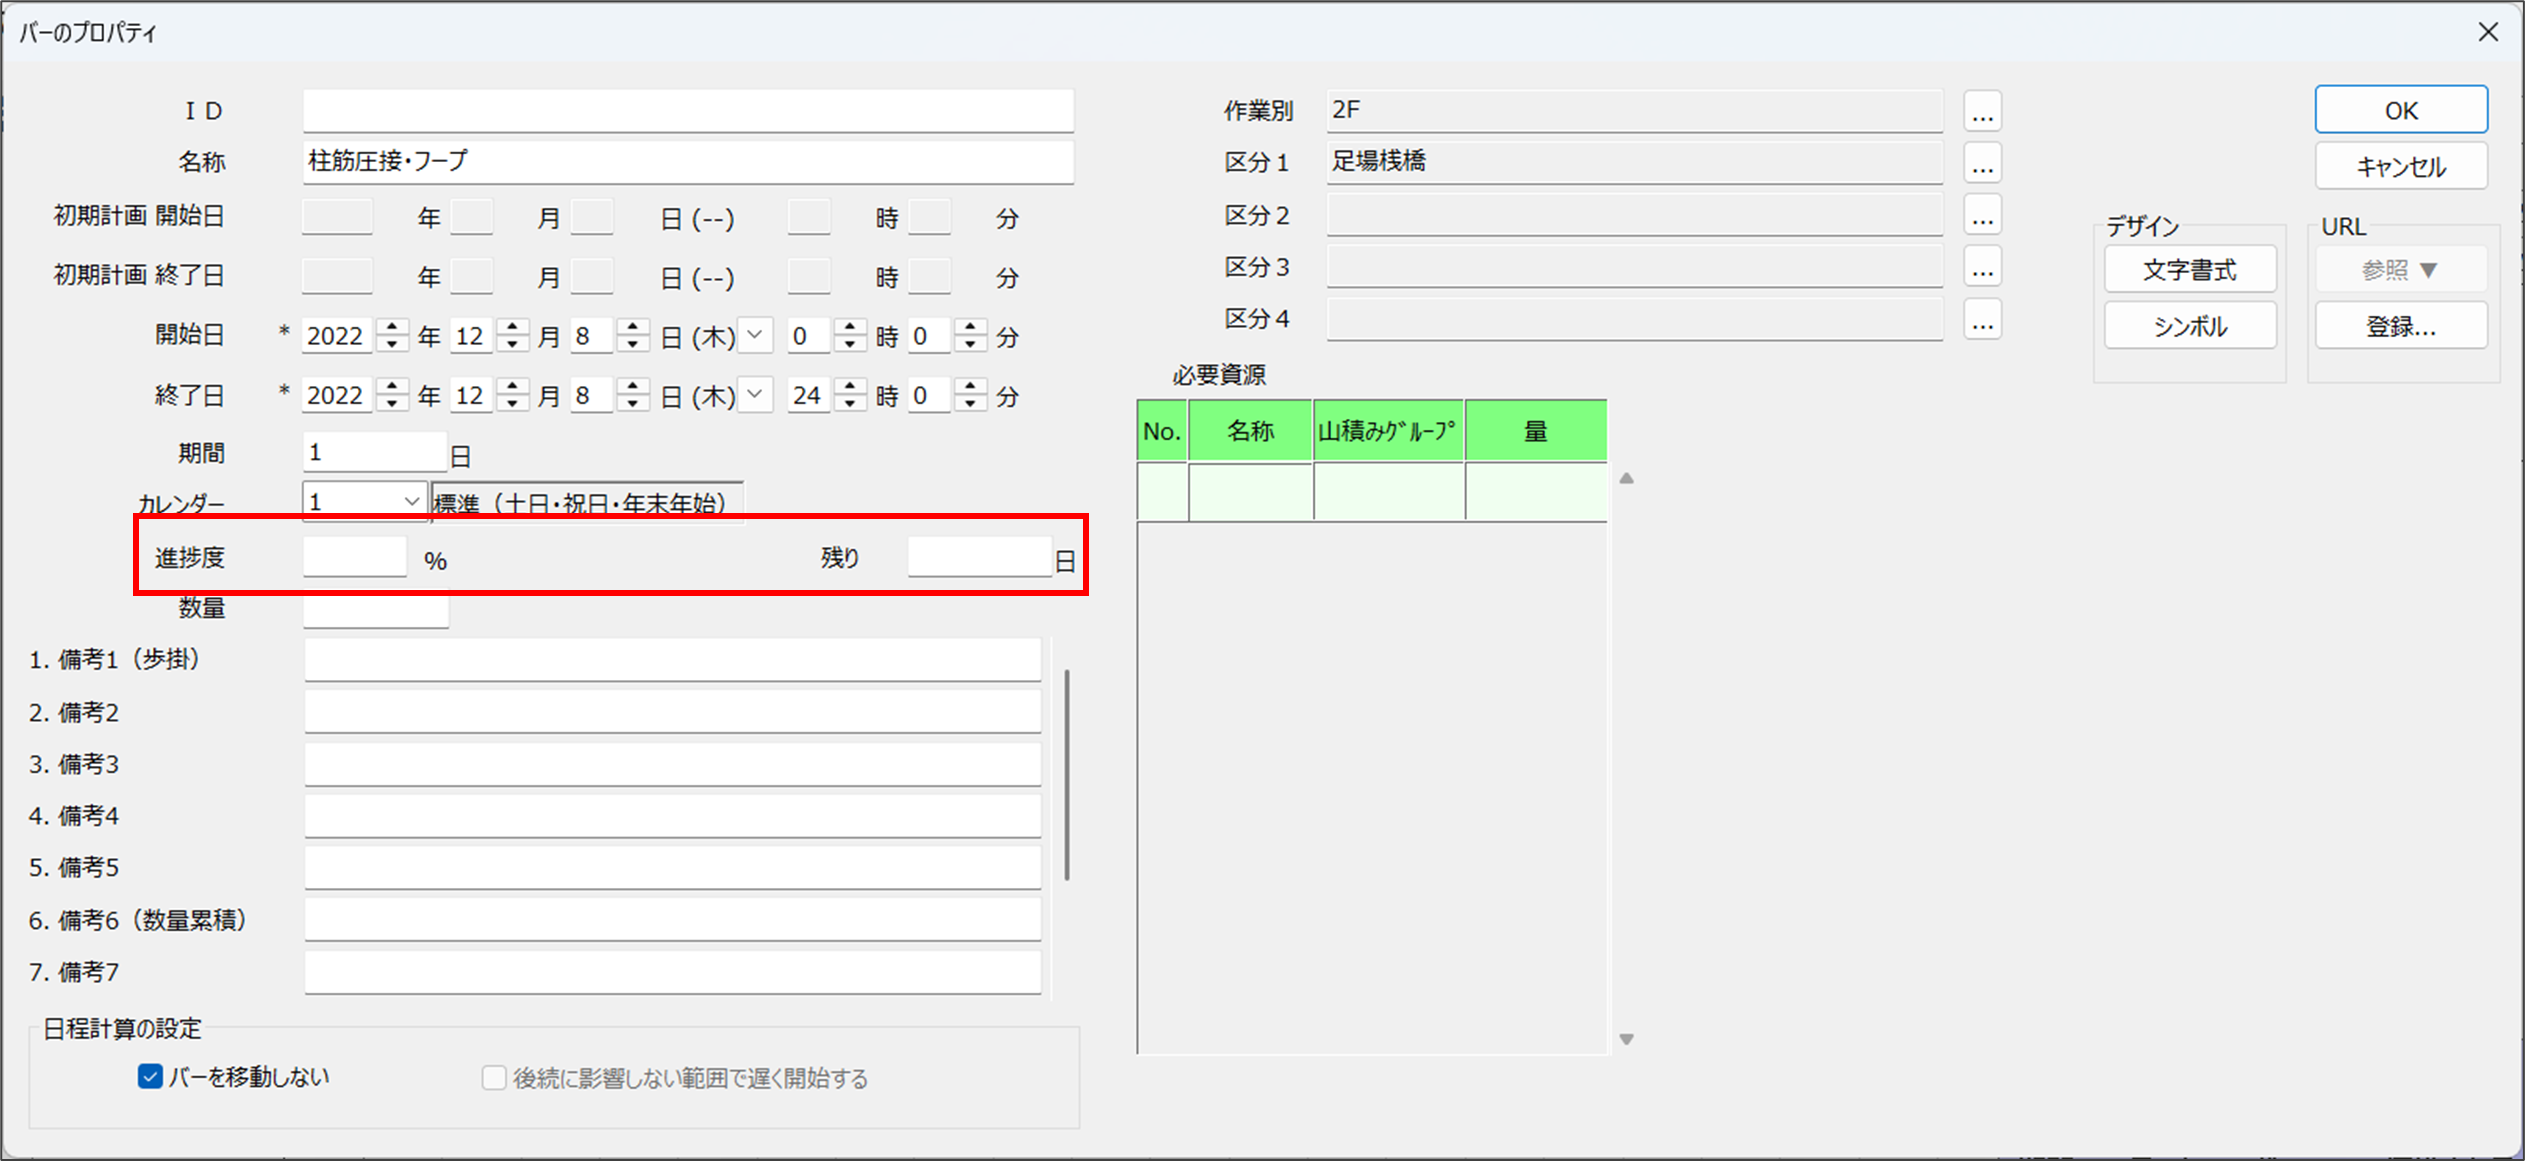Expand the カレンダー number dropdown
The width and height of the screenshot is (2525, 1161).
(x=411, y=501)
